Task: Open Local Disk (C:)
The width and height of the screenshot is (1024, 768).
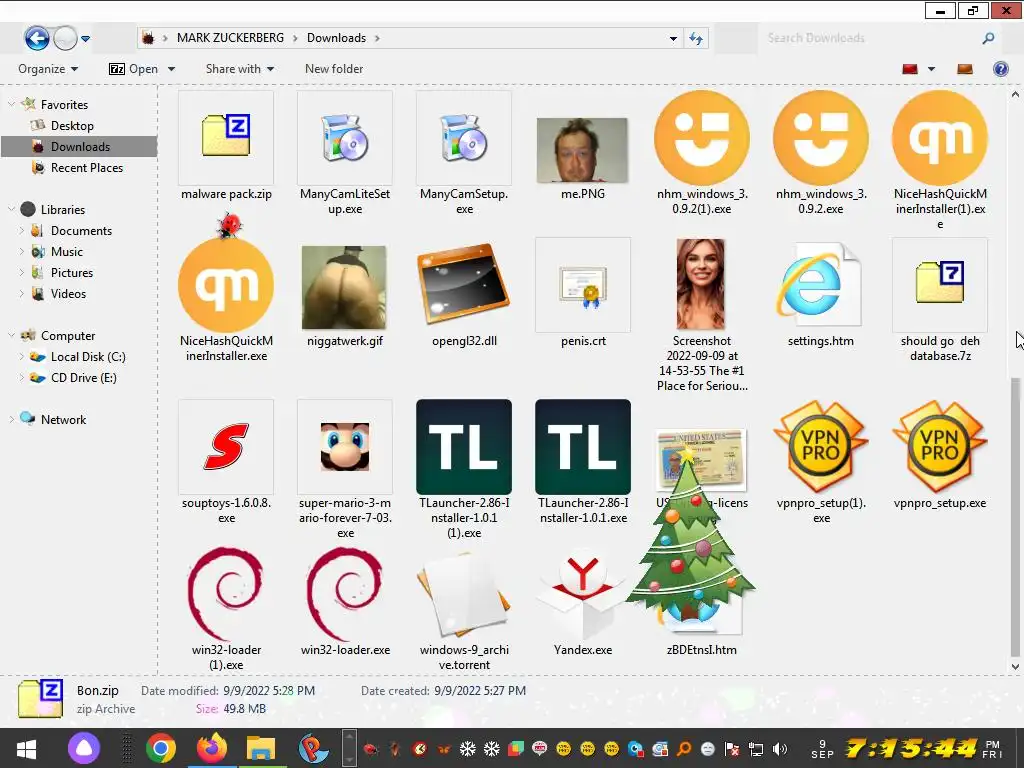Action: pyautogui.click(x=88, y=357)
